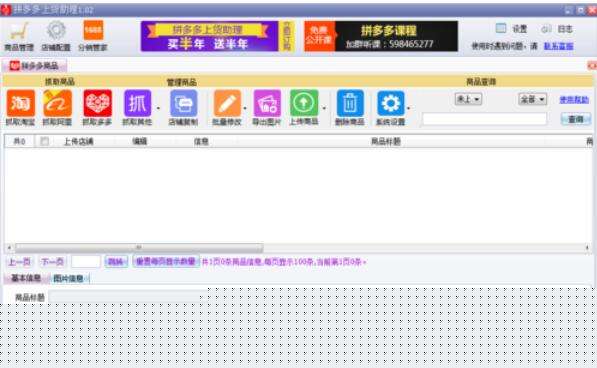Switch to the 拼多多商品 tab
The width and height of the screenshot is (597, 368).
pyautogui.click(x=35, y=66)
